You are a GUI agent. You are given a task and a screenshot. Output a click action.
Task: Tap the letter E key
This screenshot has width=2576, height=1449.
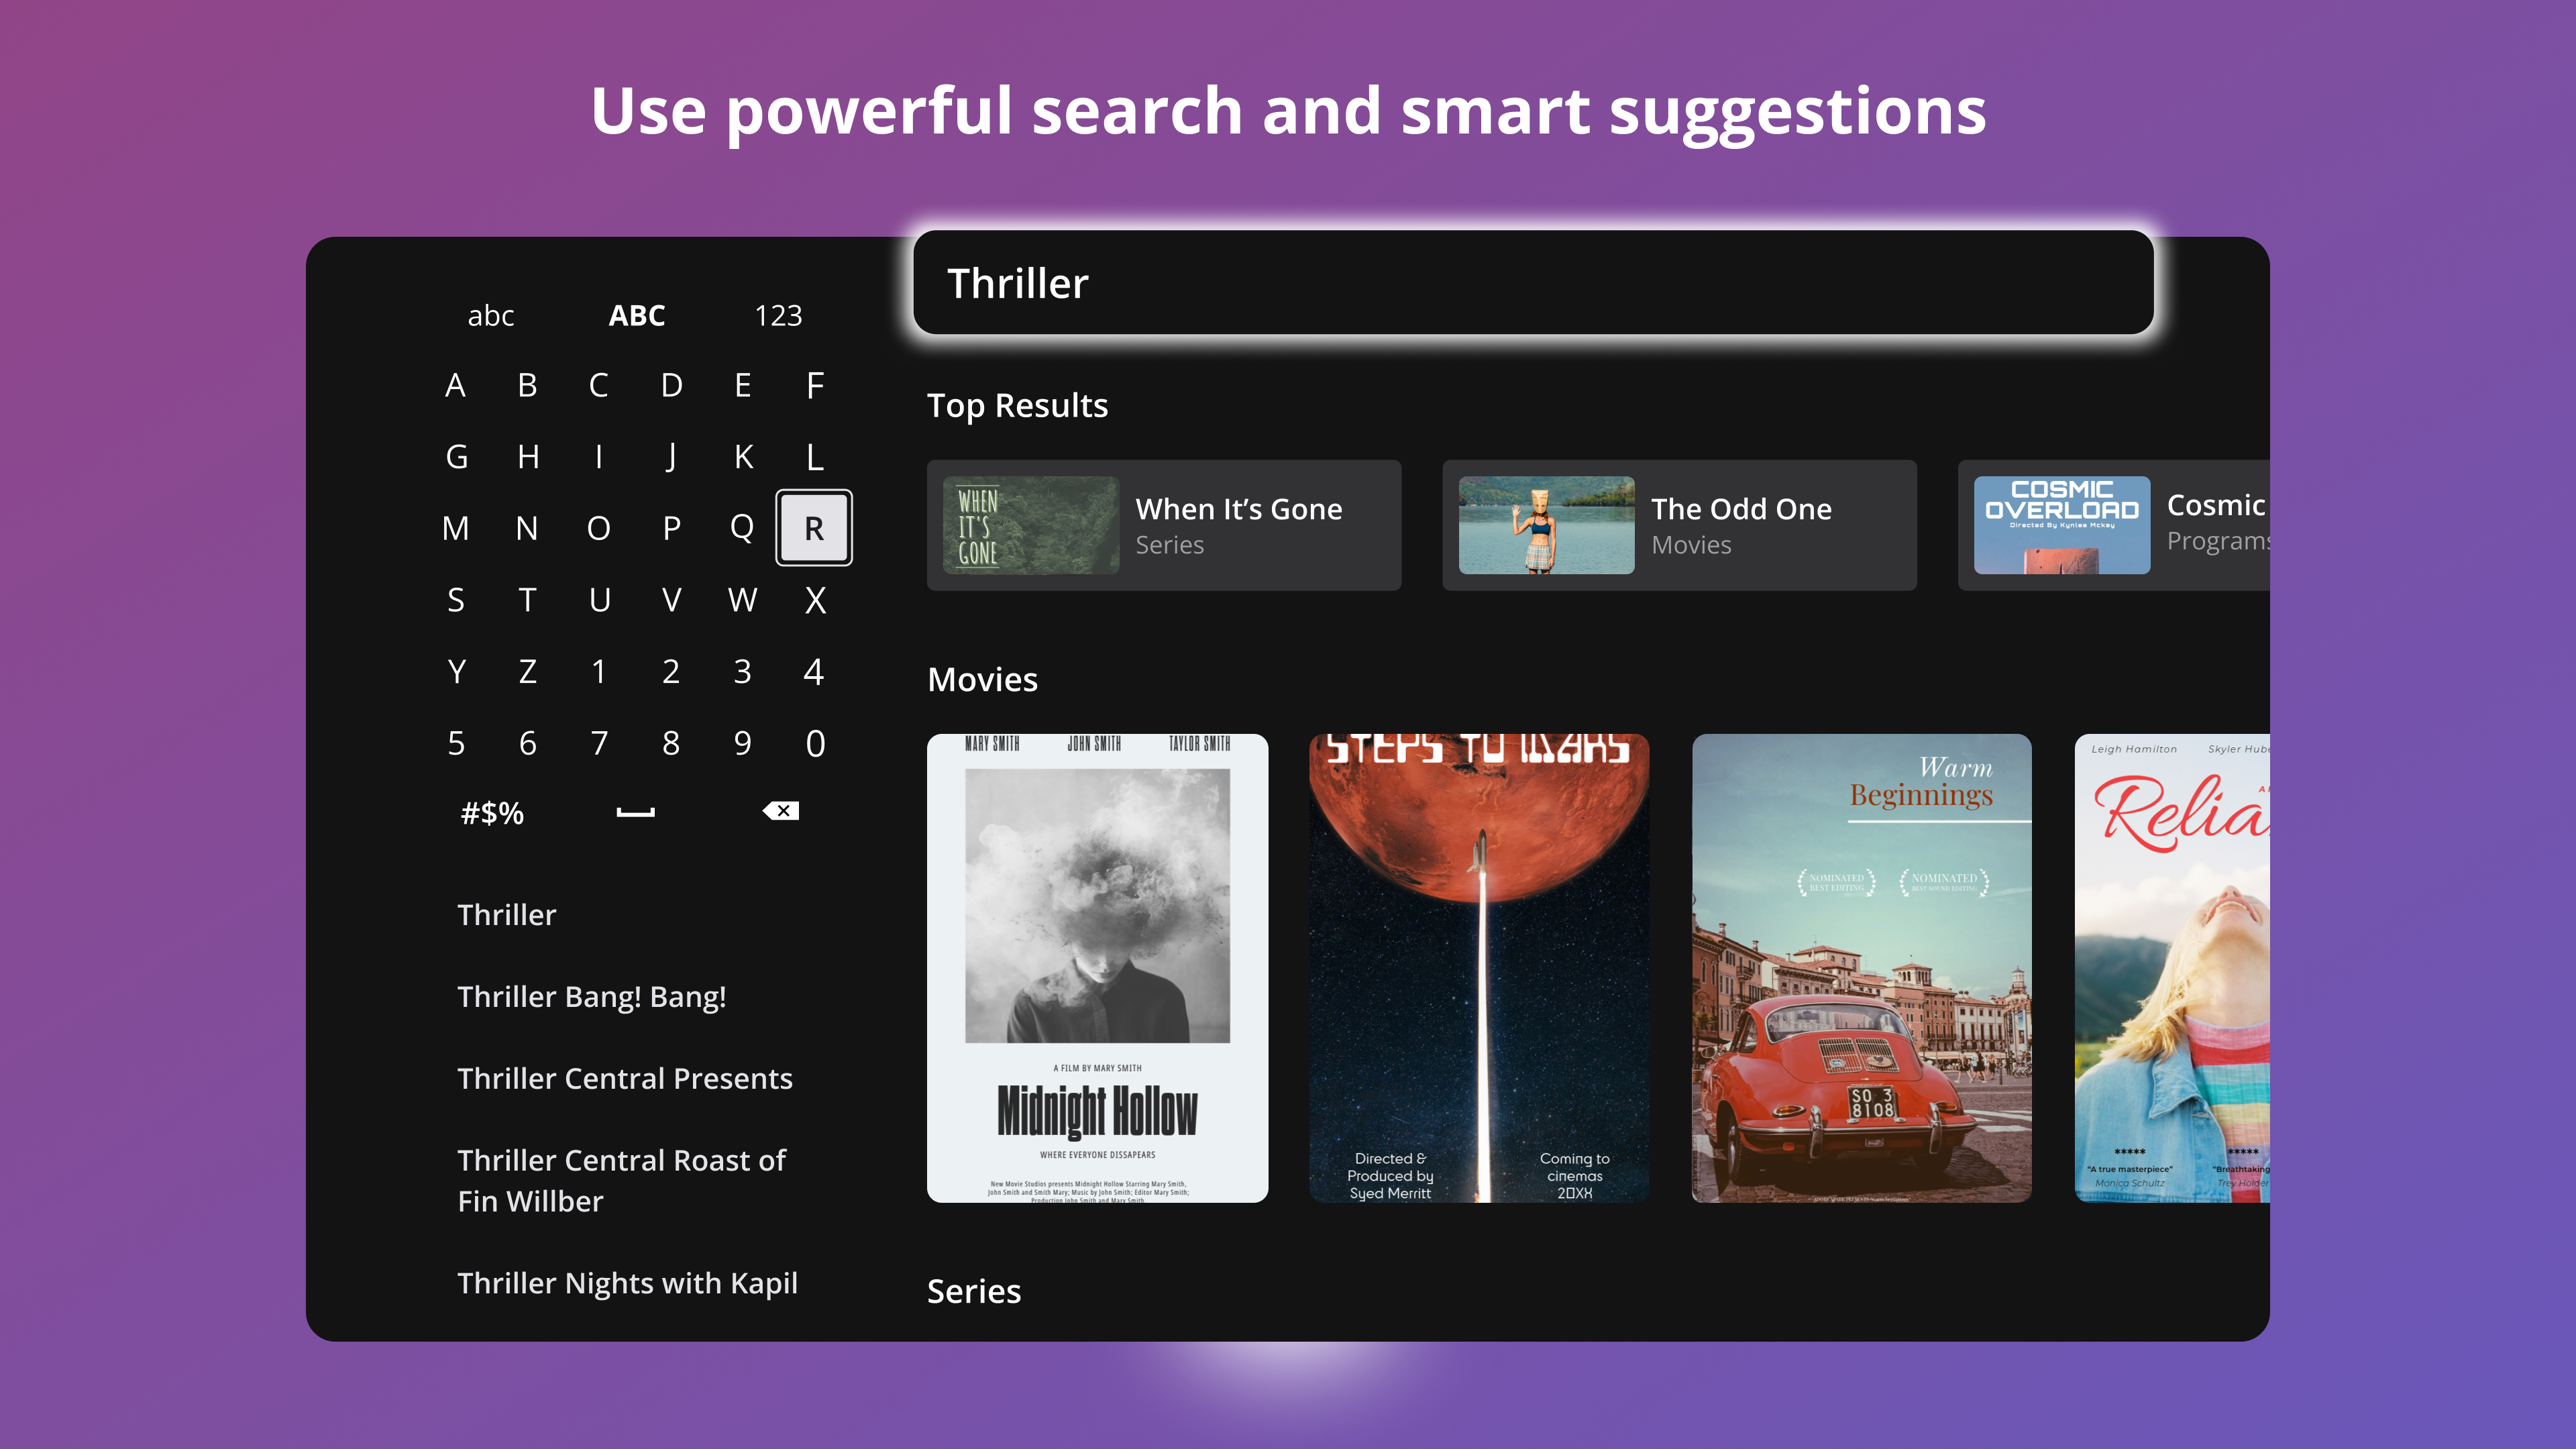(x=742, y=385)
